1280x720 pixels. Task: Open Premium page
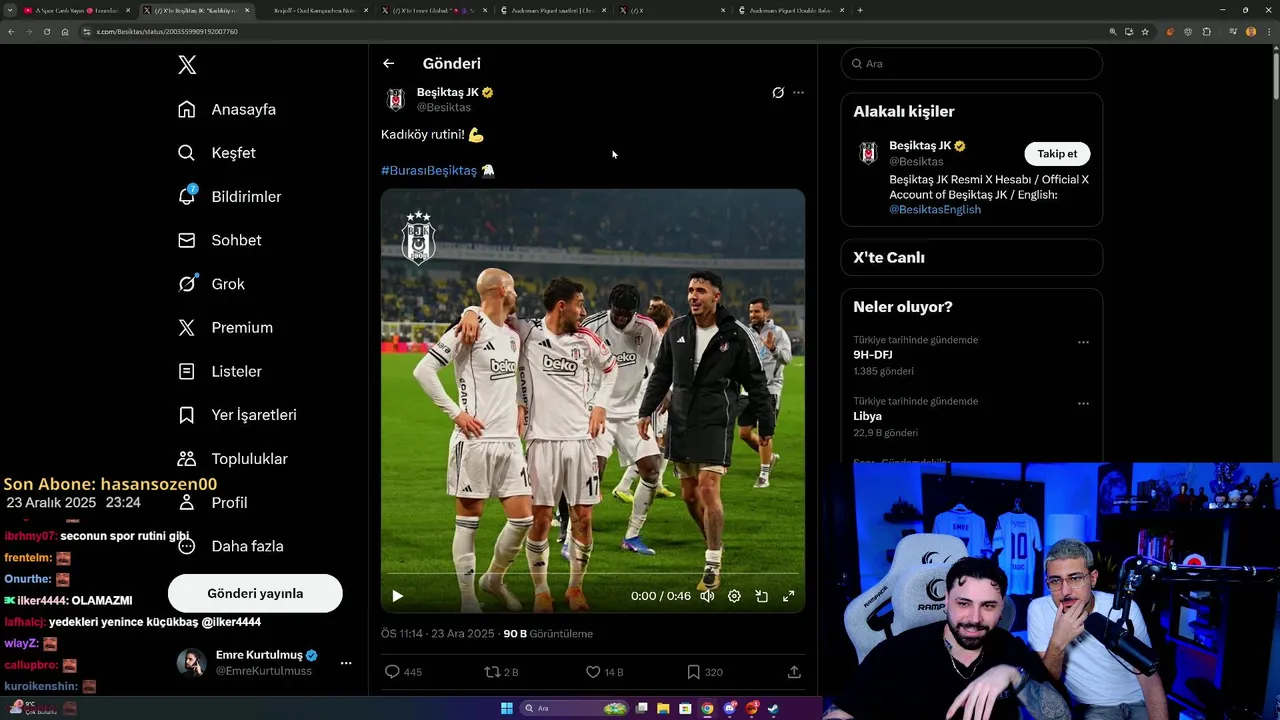224,328
